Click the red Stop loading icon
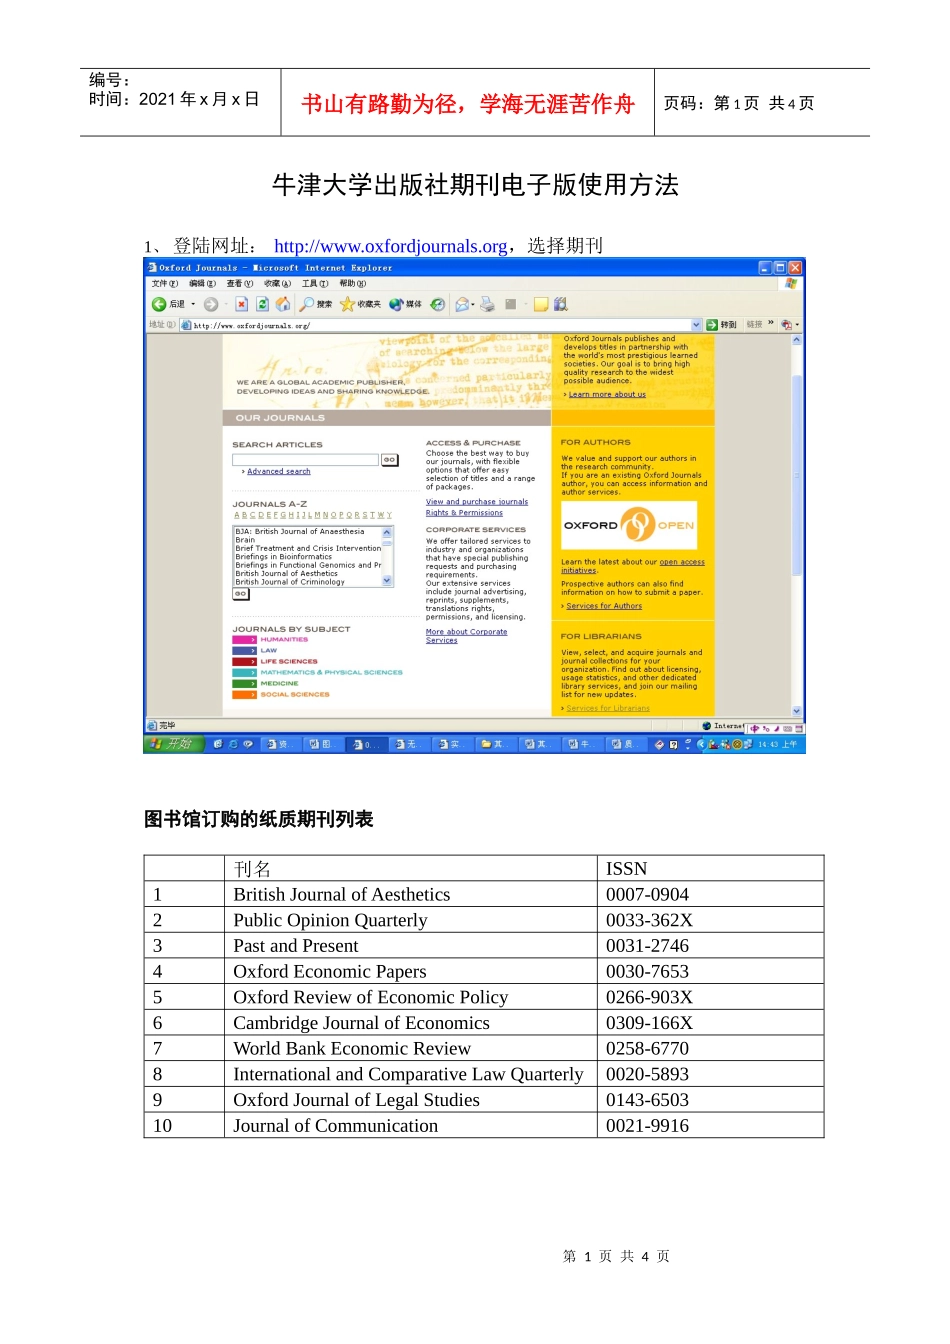The image size is (950, 1344). (x=241, y=304)
